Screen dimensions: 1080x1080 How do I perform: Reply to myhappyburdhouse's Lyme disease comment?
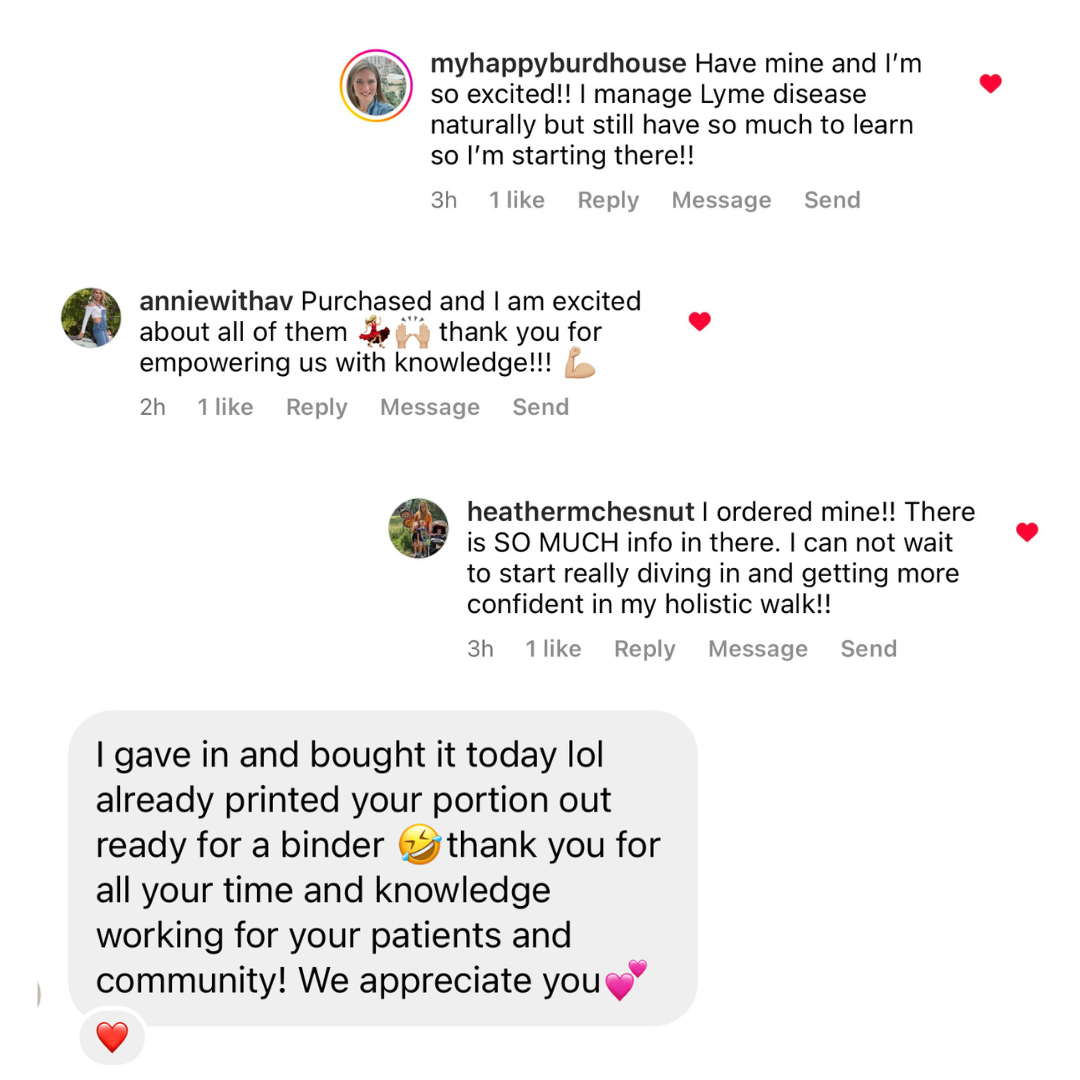point(608,200)
